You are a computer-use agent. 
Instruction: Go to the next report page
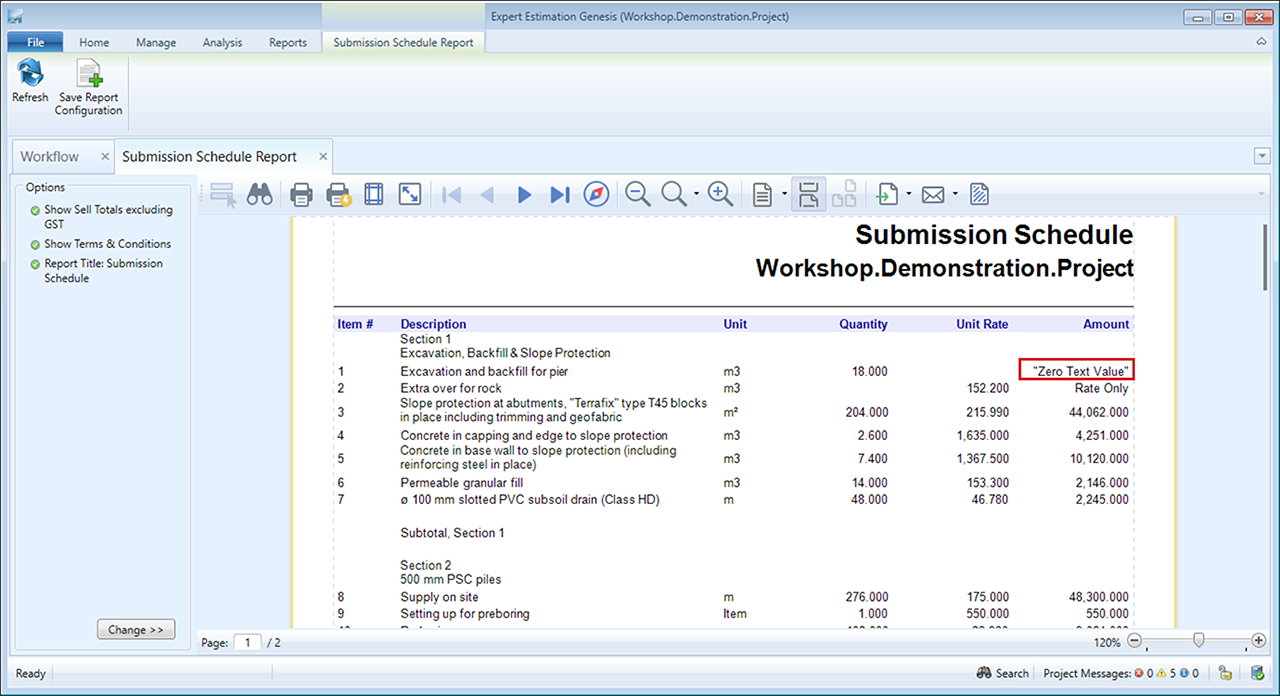[x=524, y=194]
